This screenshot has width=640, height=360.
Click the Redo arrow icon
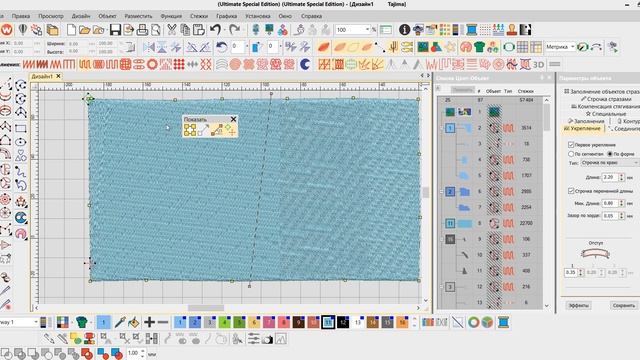coord(234,30)
